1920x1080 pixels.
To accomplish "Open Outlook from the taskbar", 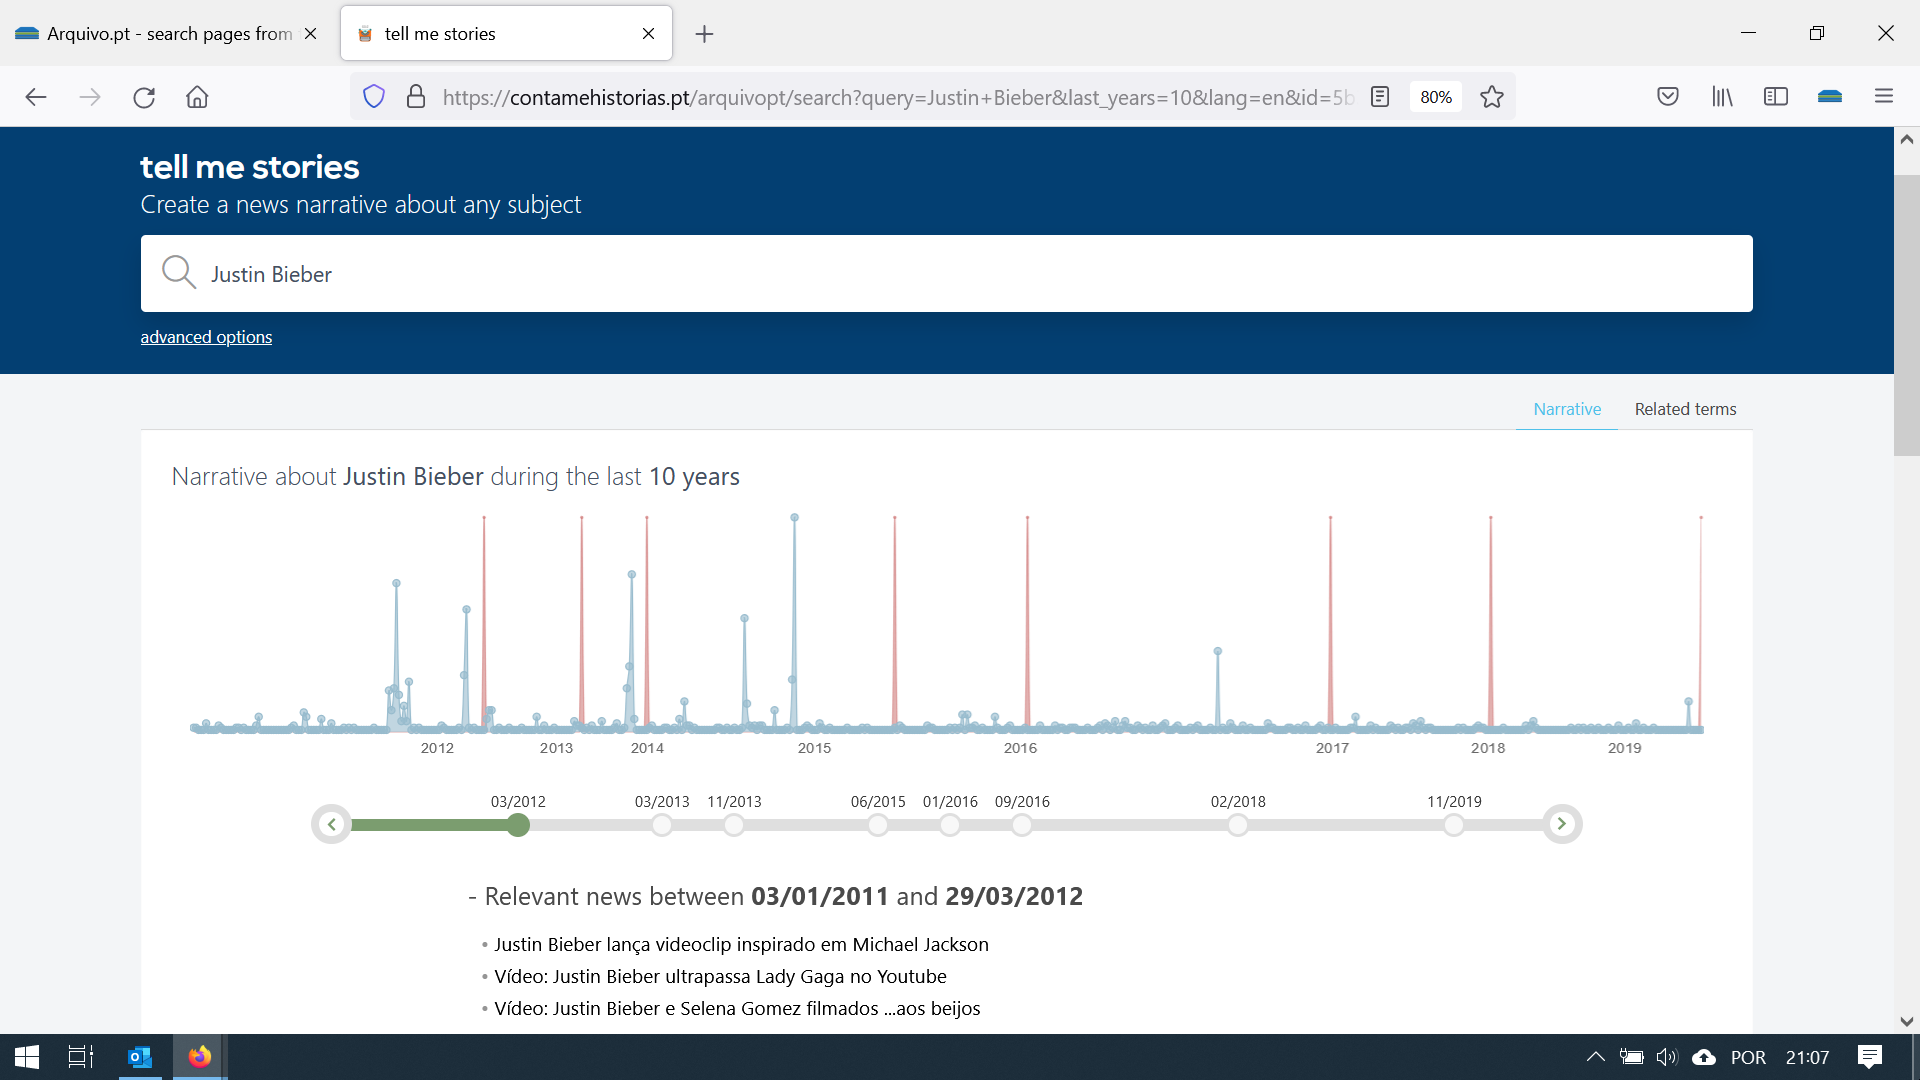I will 140,1057.
